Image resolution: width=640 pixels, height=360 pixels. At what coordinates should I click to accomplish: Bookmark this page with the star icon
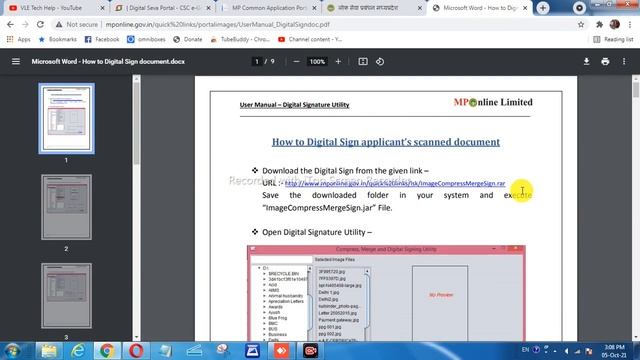click(580, 24)
